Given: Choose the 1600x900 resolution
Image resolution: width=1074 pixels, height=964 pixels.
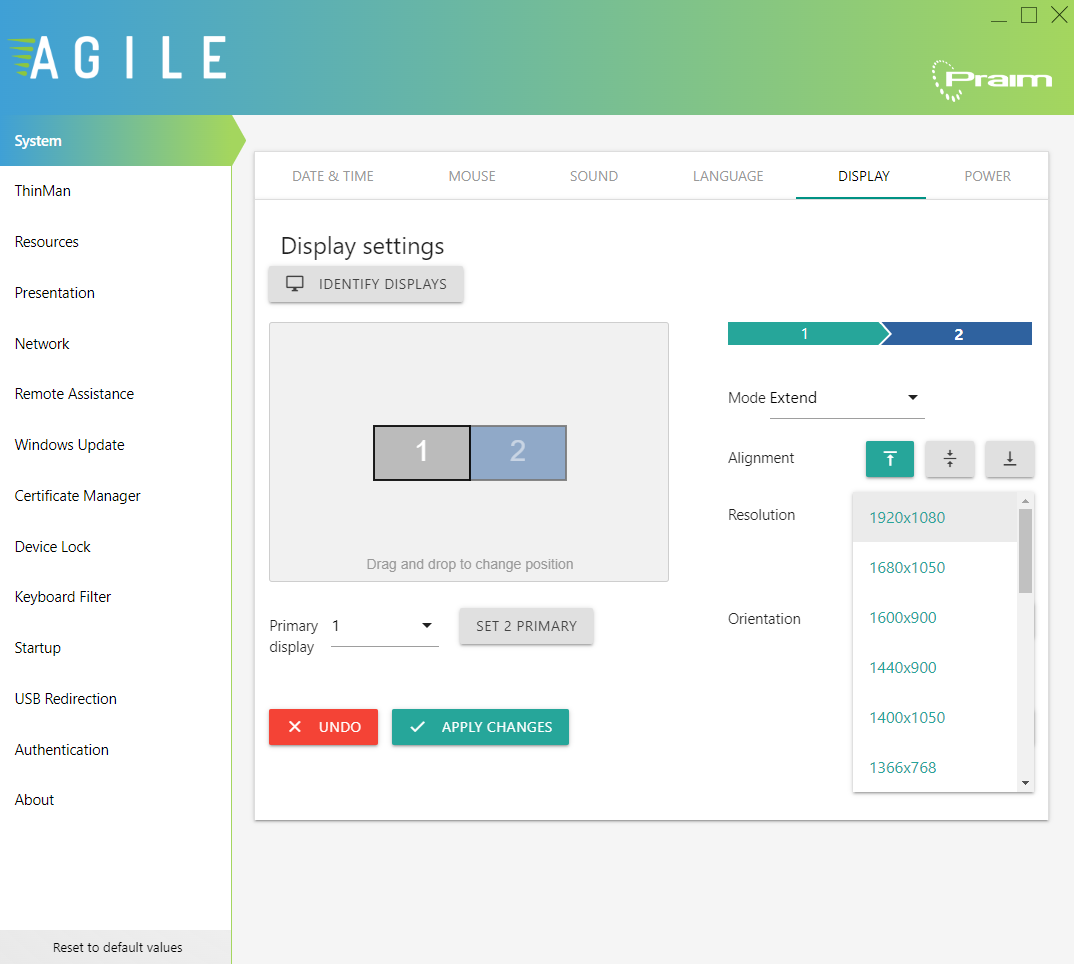Looking at the screenshot, I should pos(935,617).
